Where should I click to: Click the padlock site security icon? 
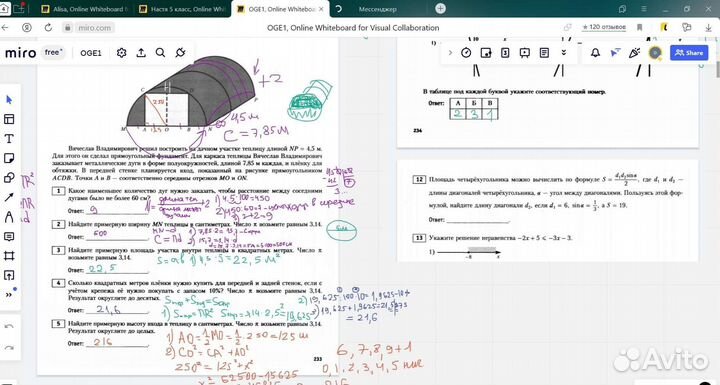point(68,28)
